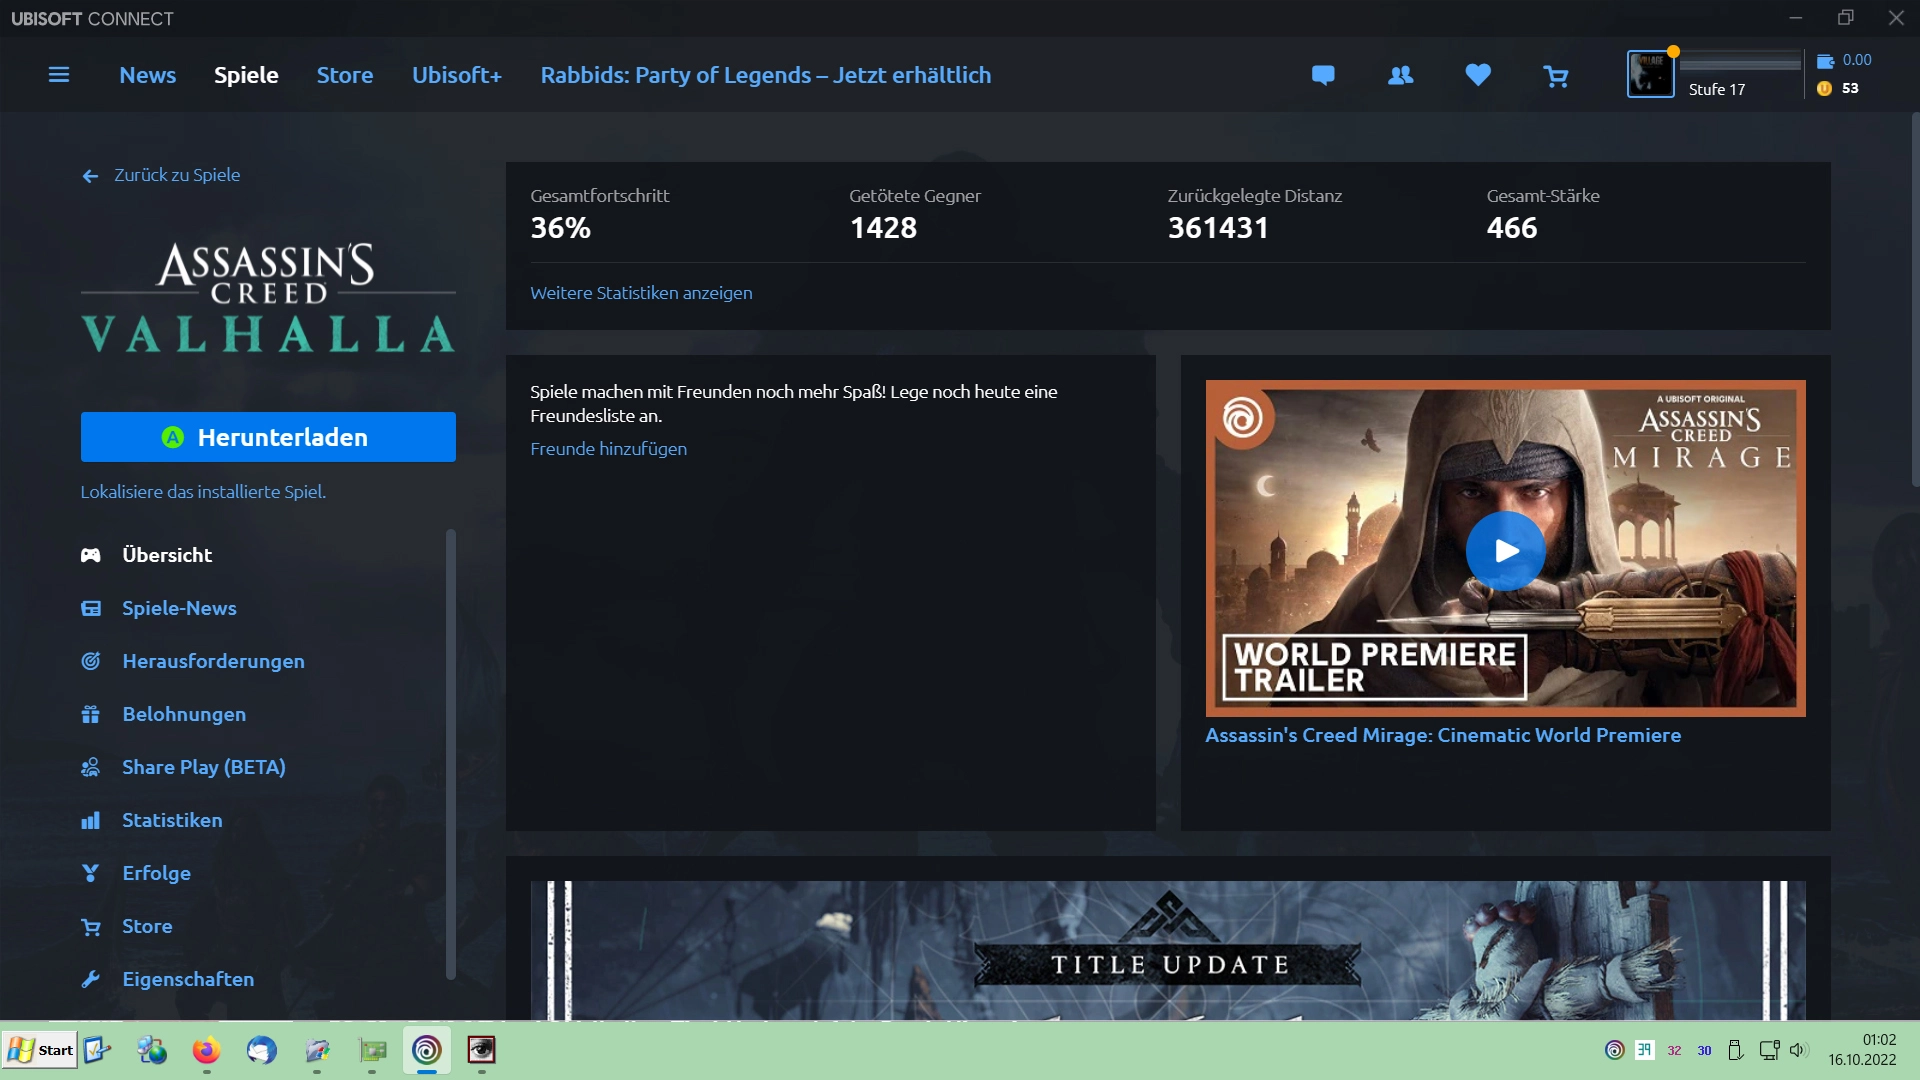This screenshot has width=1920, height=1080.
Task: Click the Gesamtfortschritt 36% statistic
Action: pos(600,214)
